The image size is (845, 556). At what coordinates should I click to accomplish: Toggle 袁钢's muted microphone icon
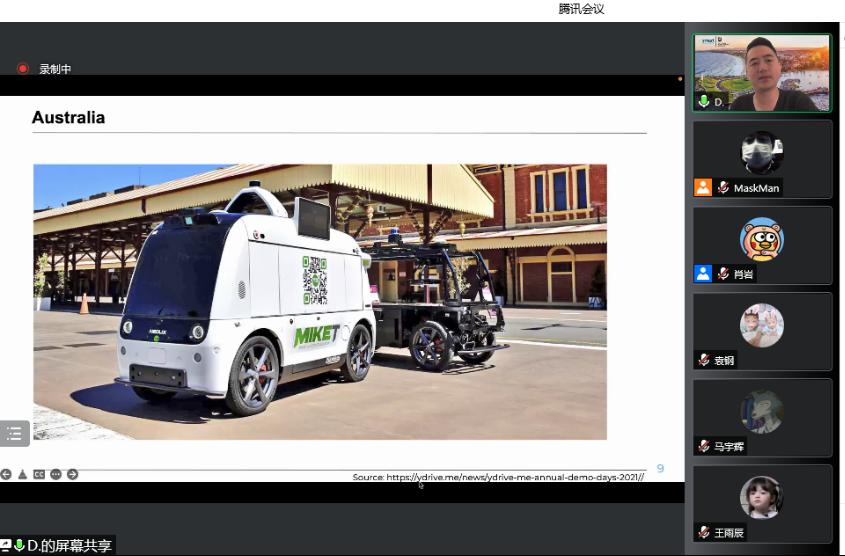pyautogui.click(x=704, y=360)
